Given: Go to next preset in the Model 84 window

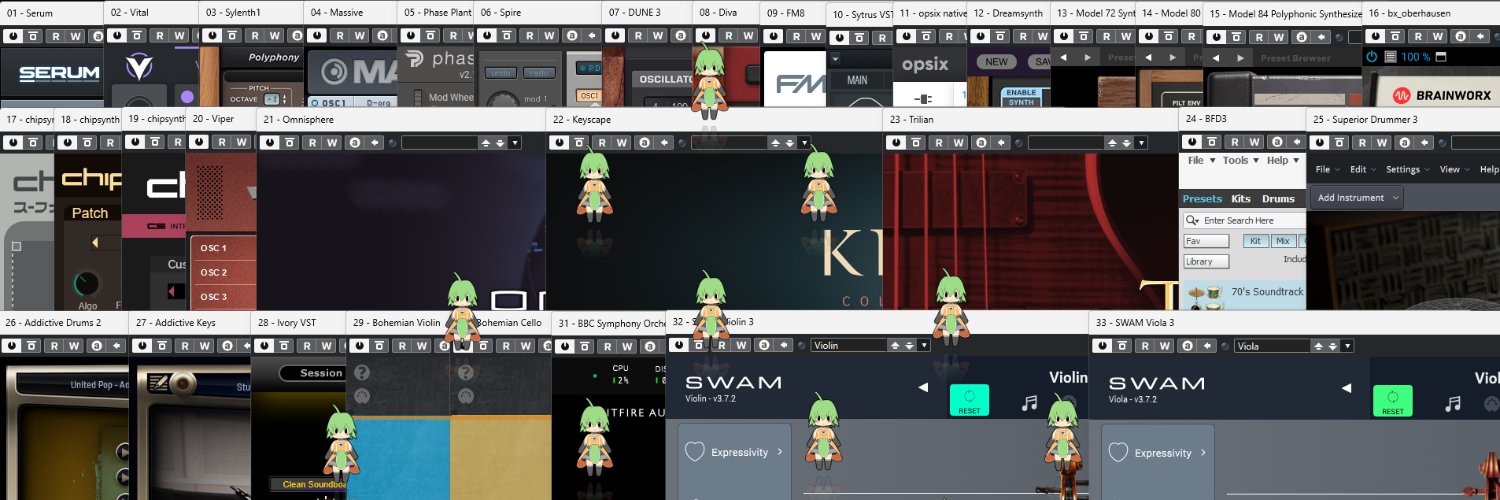Looking at the screenshot, I should pyautogui.click(x=1240, y=57).
